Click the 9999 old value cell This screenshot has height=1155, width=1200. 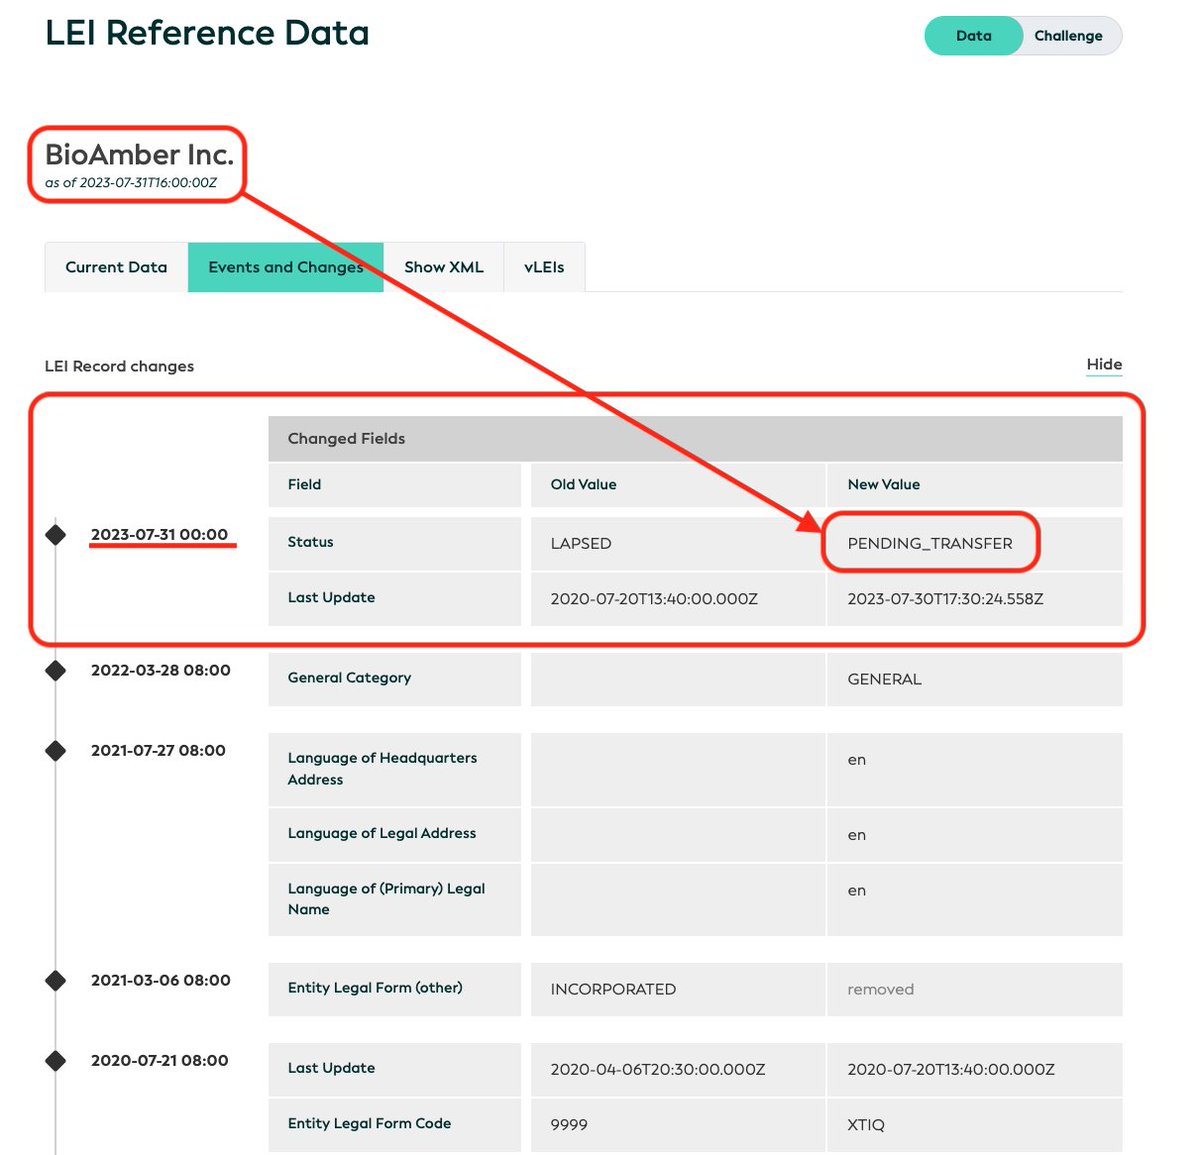(x=678, y=1124)
